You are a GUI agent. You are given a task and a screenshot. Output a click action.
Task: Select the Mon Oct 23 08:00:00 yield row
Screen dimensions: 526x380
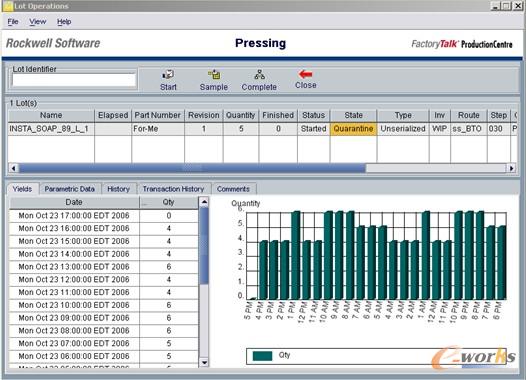pyautogui.click(x=104, y=330)
